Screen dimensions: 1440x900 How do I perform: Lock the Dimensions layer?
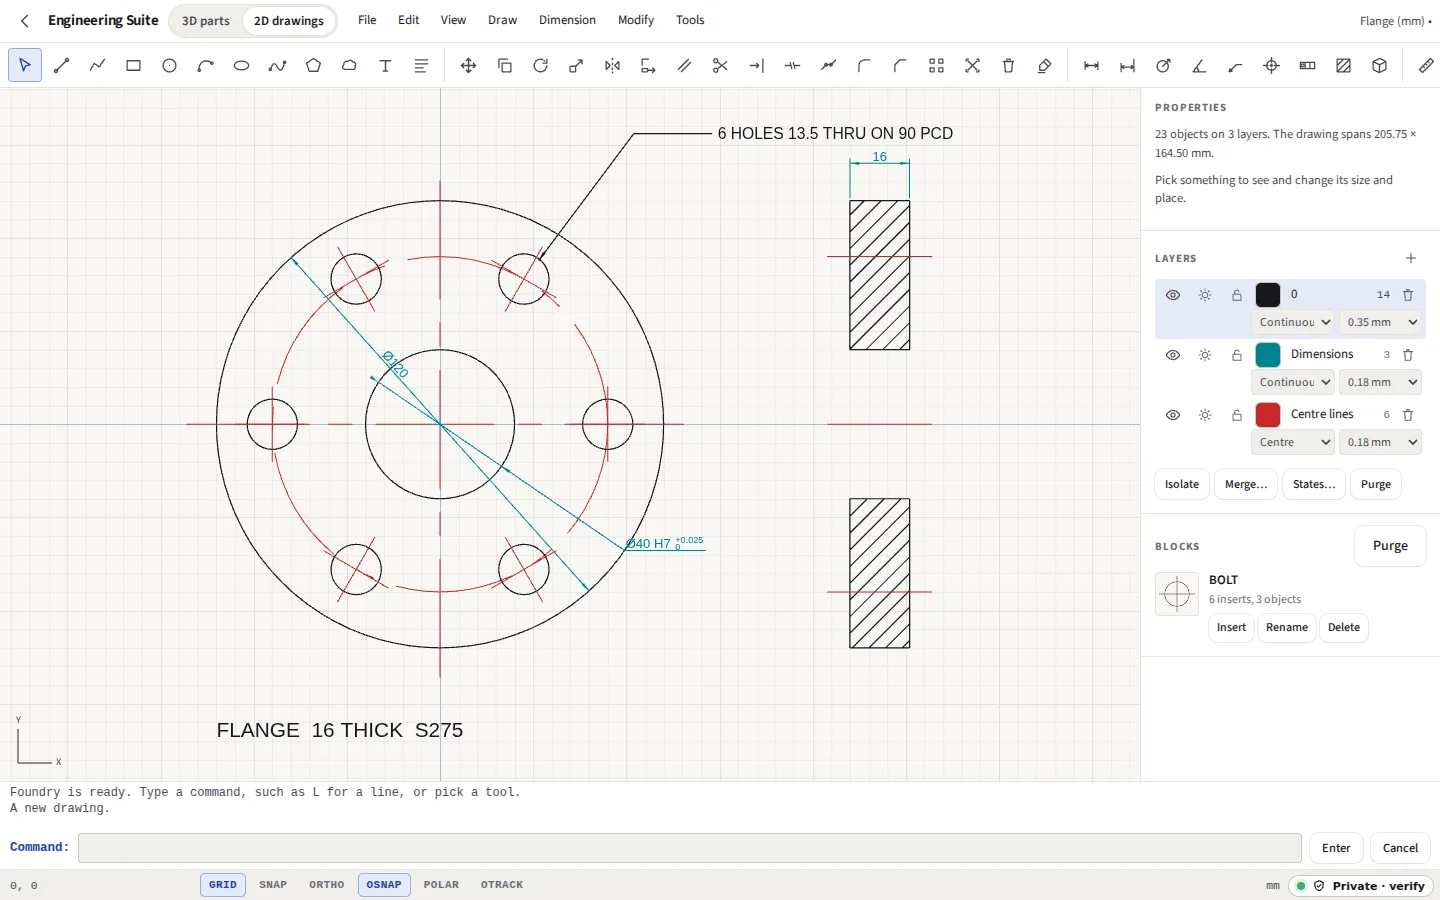coord(1237,355)
